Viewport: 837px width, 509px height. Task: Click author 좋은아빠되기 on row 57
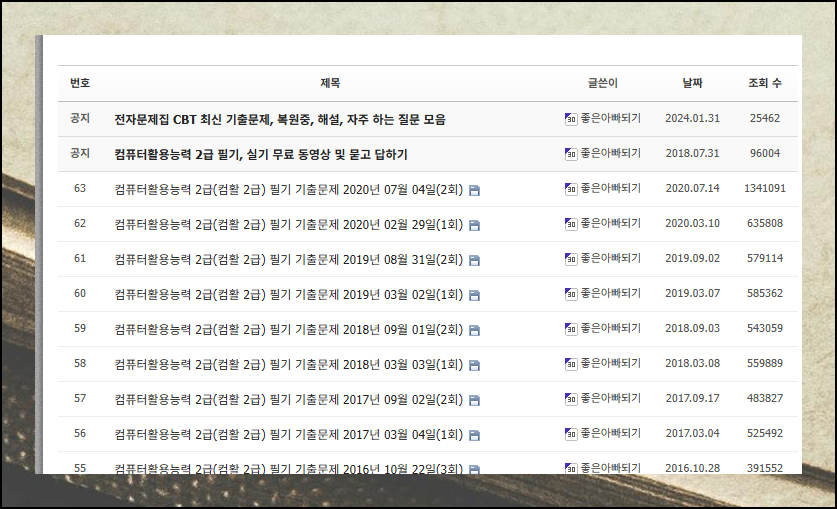point(611,399)
